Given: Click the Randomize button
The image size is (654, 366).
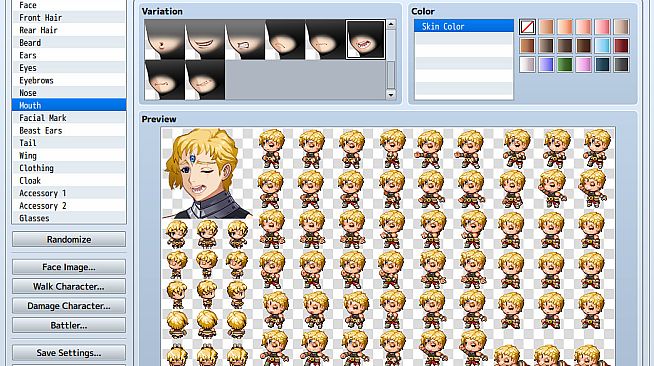Looking at the screenshot, I should click(69, 239).
